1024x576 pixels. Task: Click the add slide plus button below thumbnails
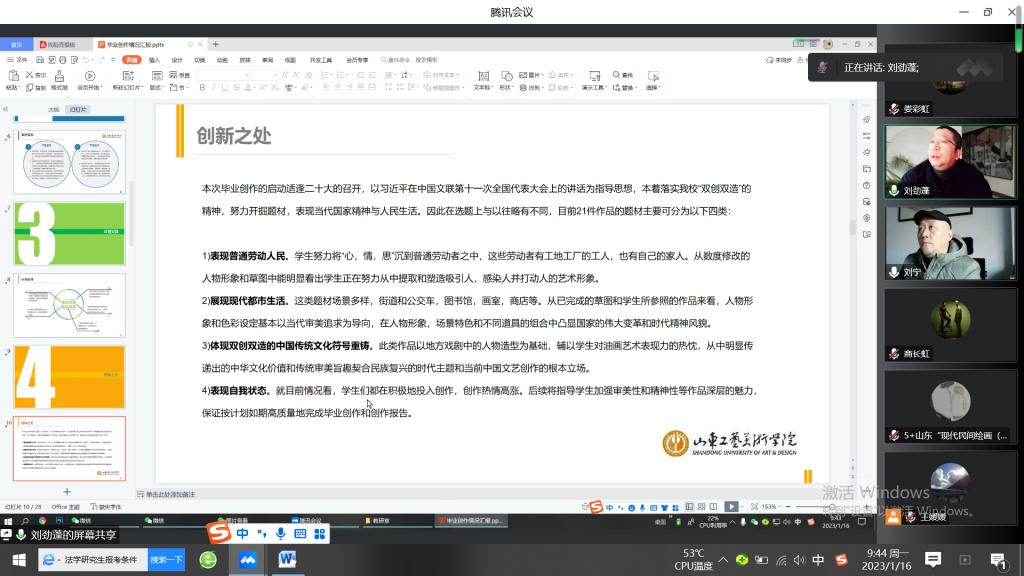67,492
